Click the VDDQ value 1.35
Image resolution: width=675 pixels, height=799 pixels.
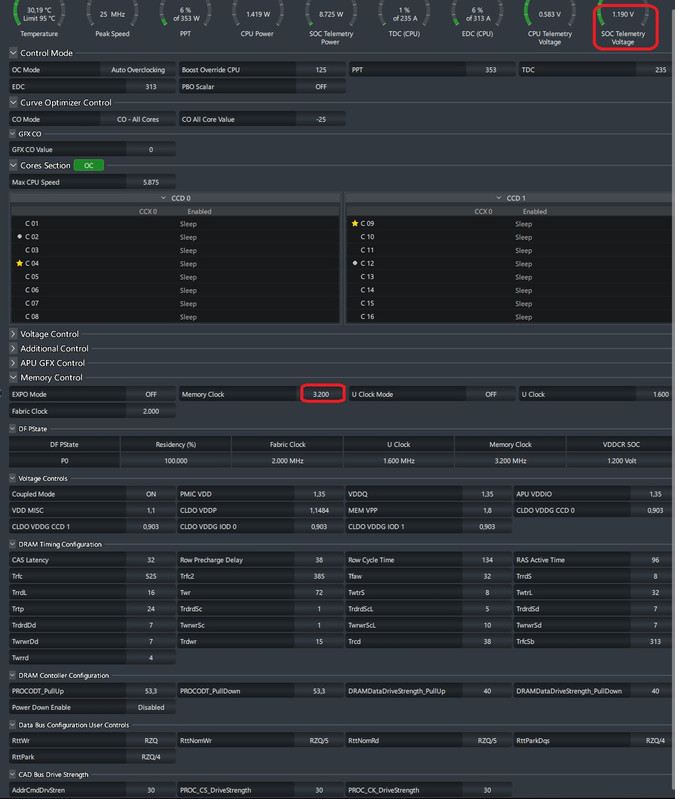487,494
